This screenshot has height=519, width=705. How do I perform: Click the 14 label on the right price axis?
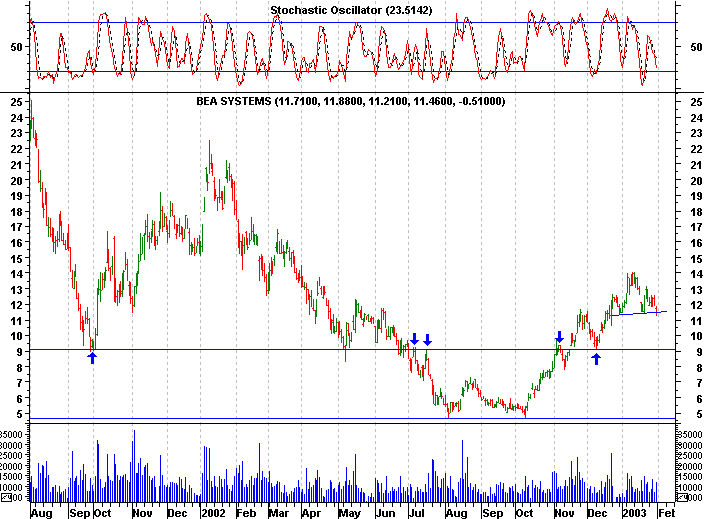[x=696, y=274]
